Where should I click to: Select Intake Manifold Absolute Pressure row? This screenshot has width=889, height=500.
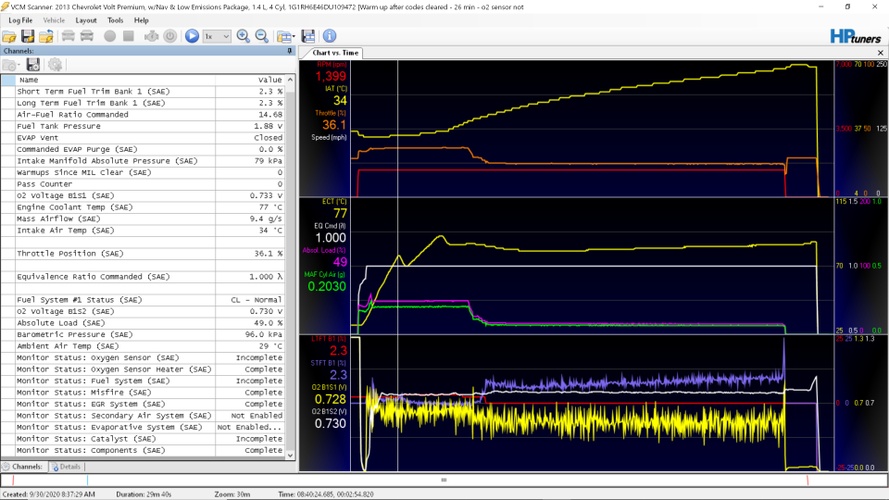[x=143, y=161]
